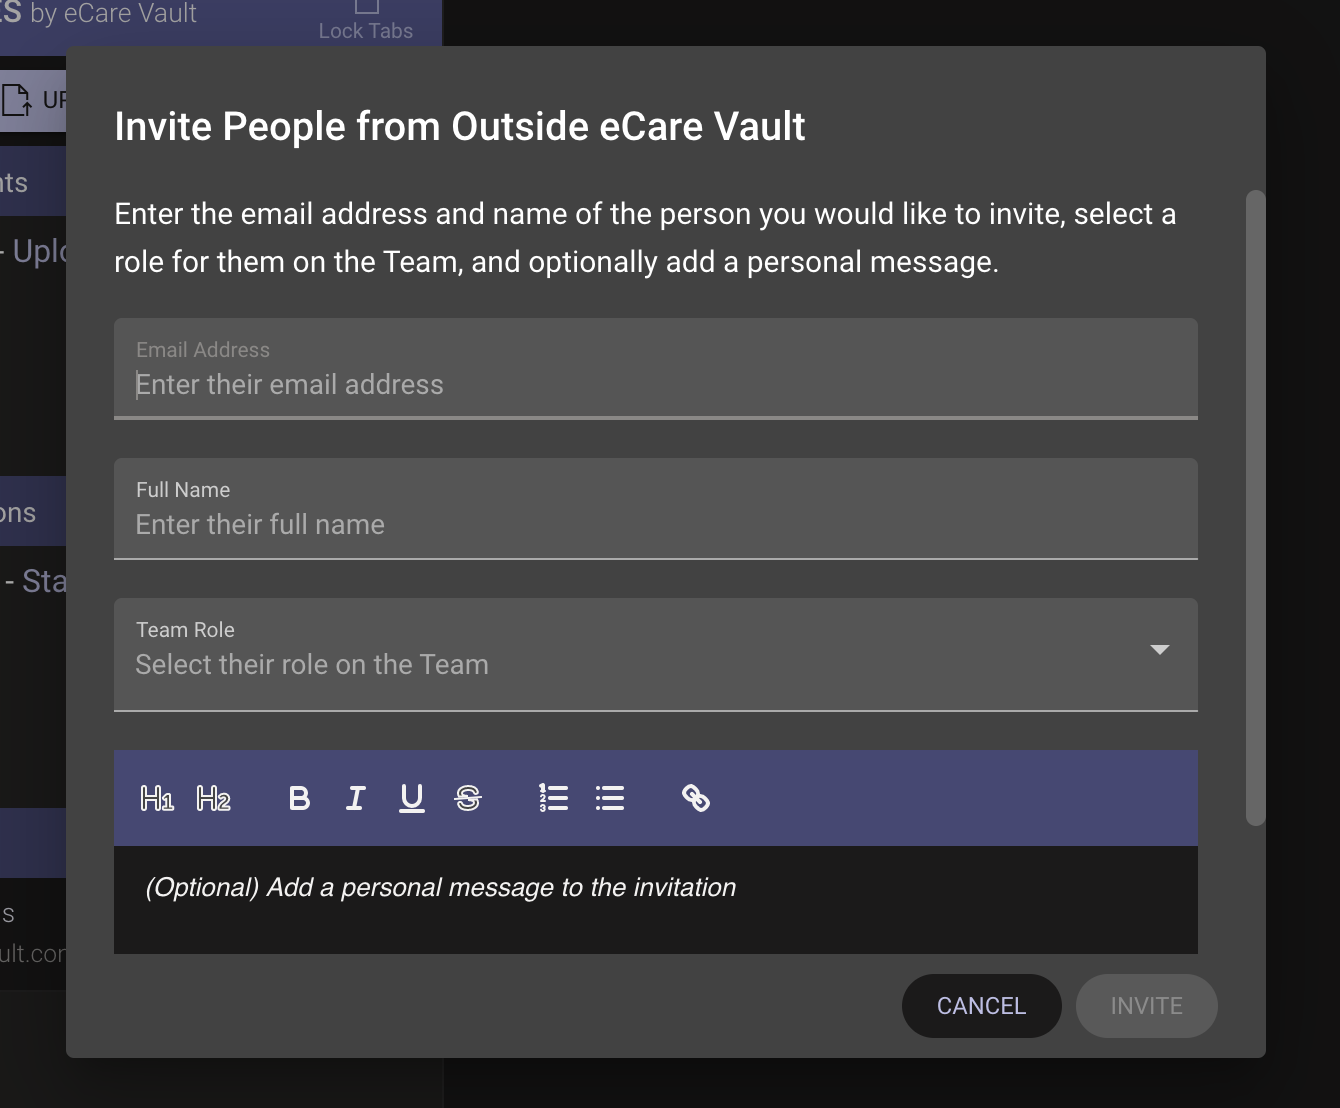The width and height of the screenshot is (1340, 1108).
Task: Insert a hyperlink in message
Action: point(696,798)
